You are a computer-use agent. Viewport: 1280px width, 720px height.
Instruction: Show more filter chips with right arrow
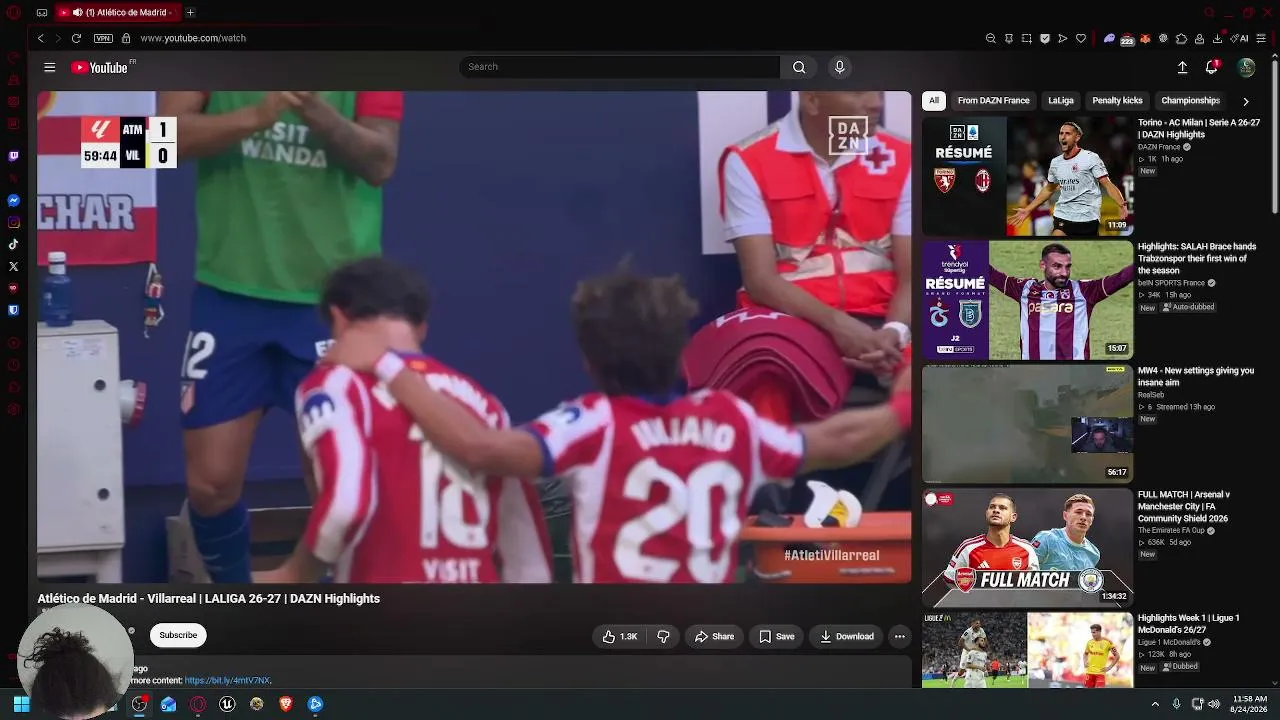(x=1245, y=101)
